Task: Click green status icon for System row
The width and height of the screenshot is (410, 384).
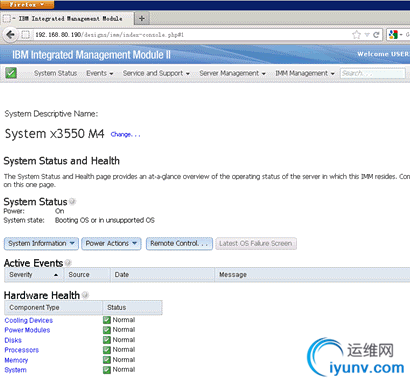Action: click(107, 370)
